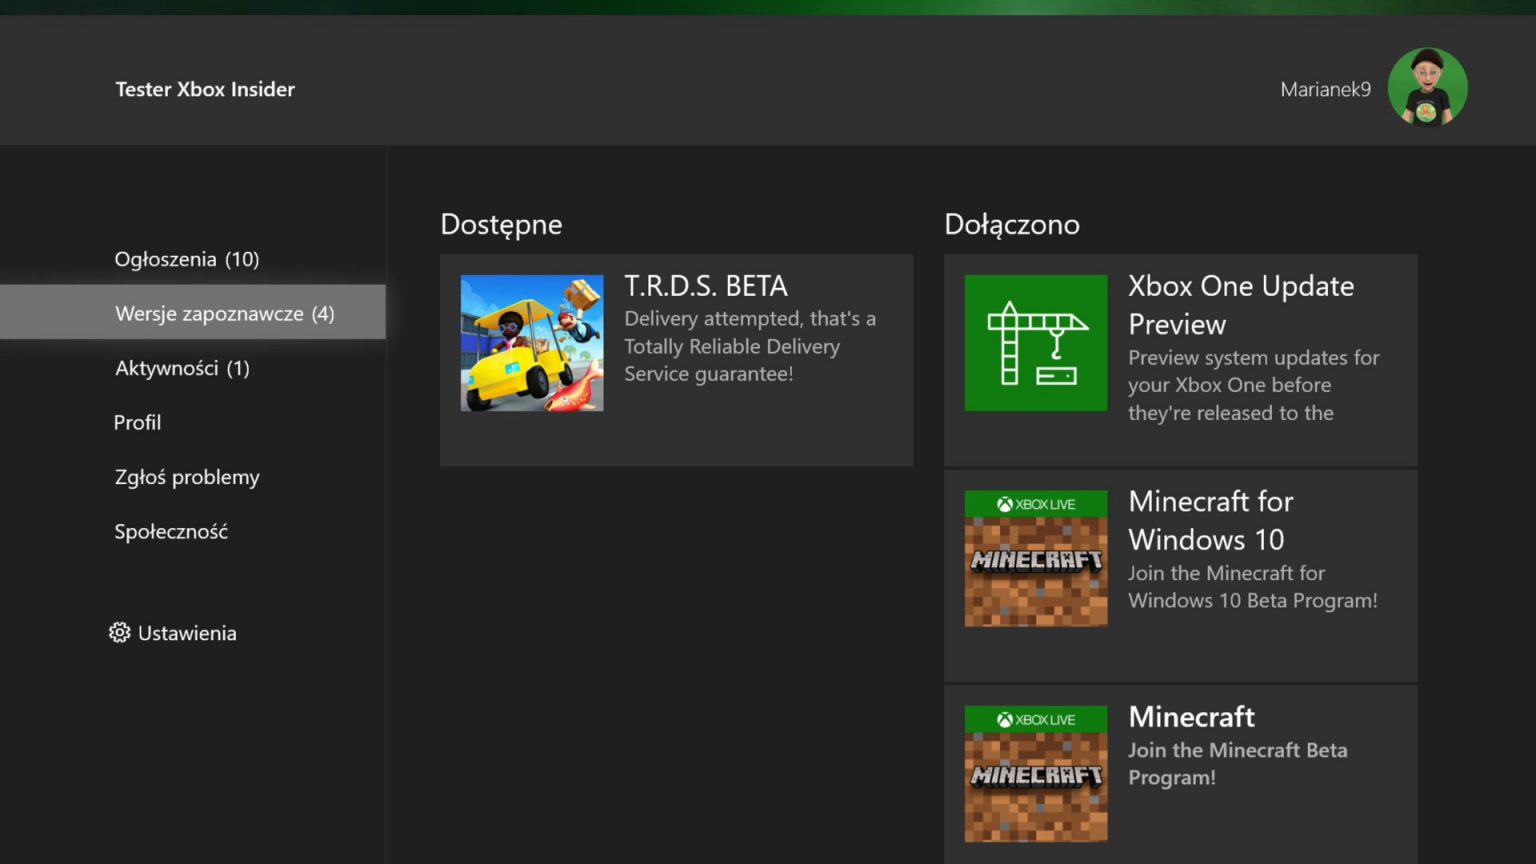Open Xbox One Update Preview title
This screenshot has height=864, width=1536.
click(x=1241, y=305)
